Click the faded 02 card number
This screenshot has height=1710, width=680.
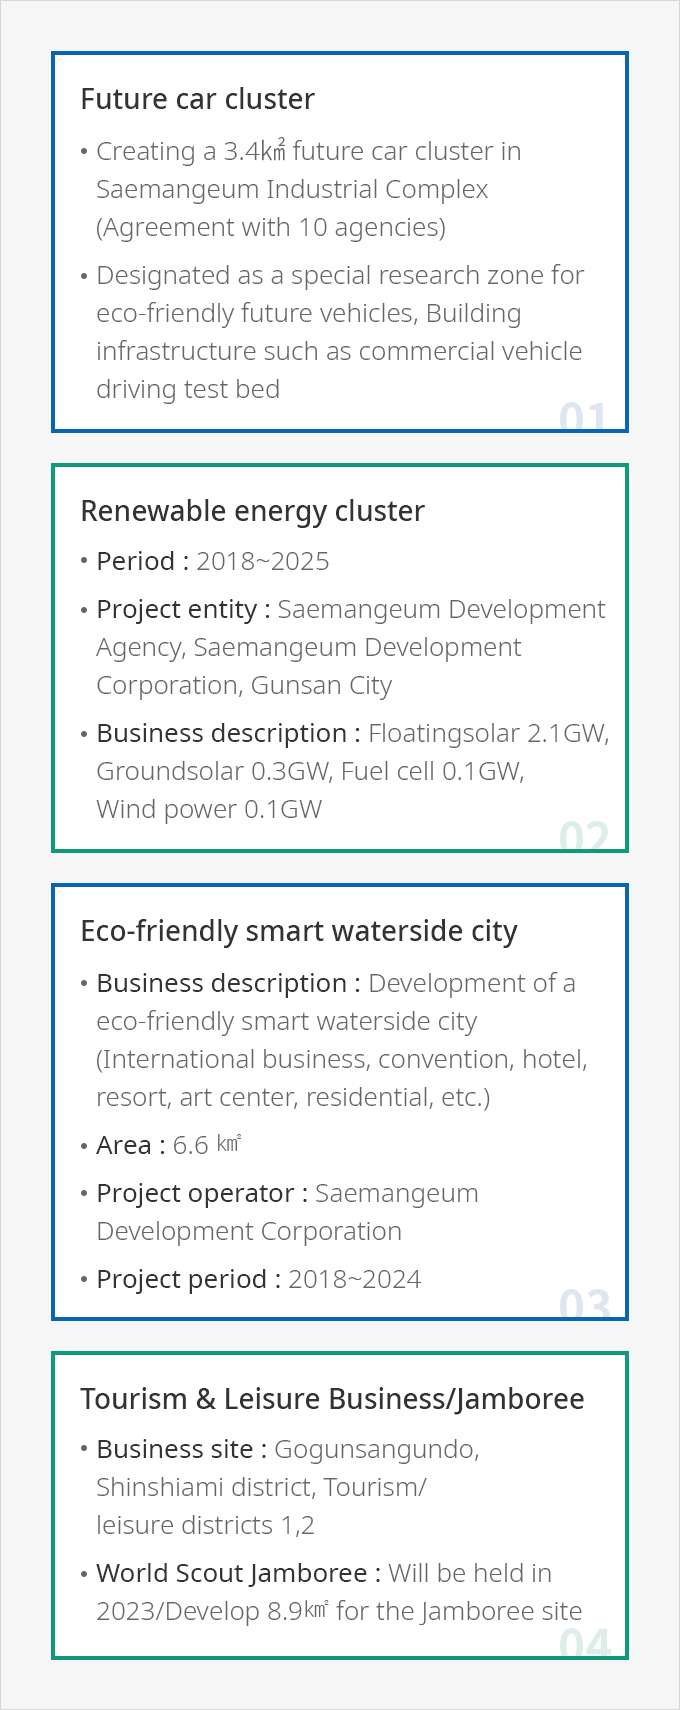pyautogui.click(x=583, y=835)
